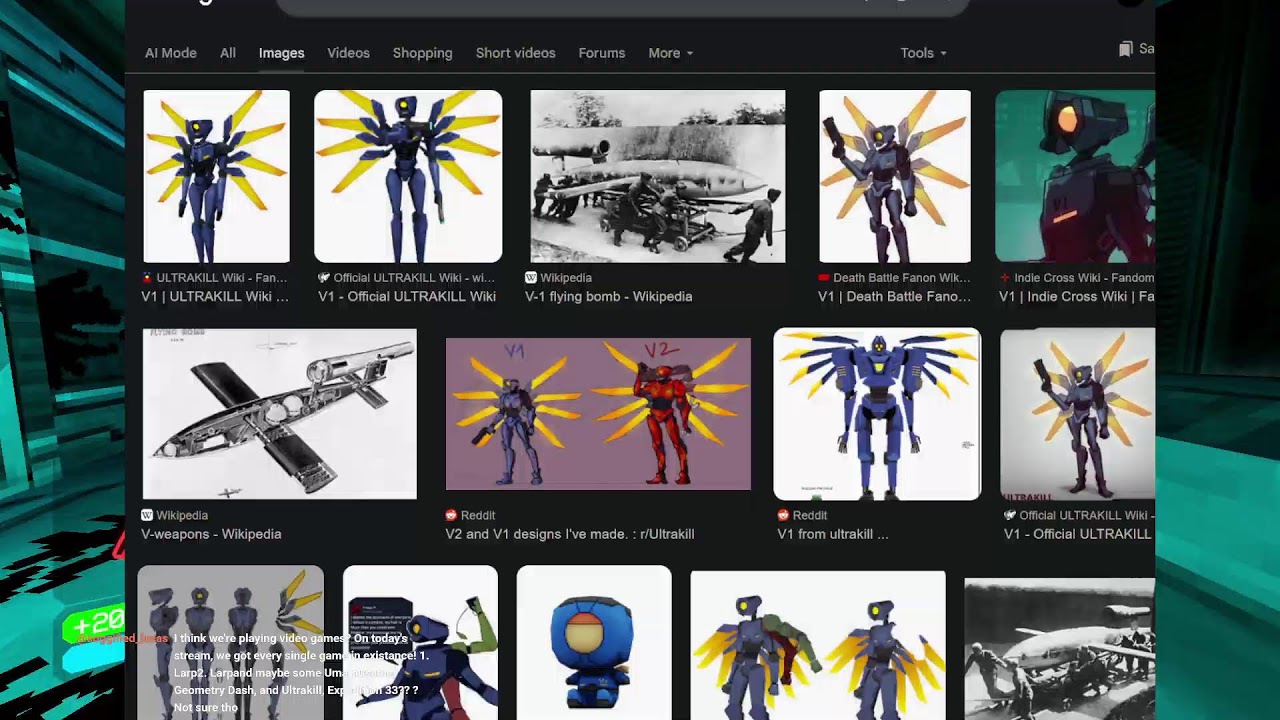The height and width of the screenshot is (720, 1280).
Task: Open 'V2 and V1 designs I've made' link
Action: click(x=570, y=534)
